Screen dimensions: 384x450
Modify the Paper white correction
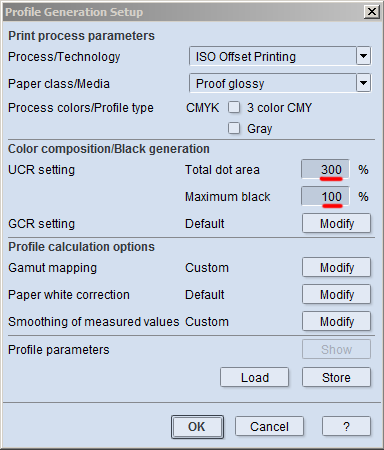336,294
